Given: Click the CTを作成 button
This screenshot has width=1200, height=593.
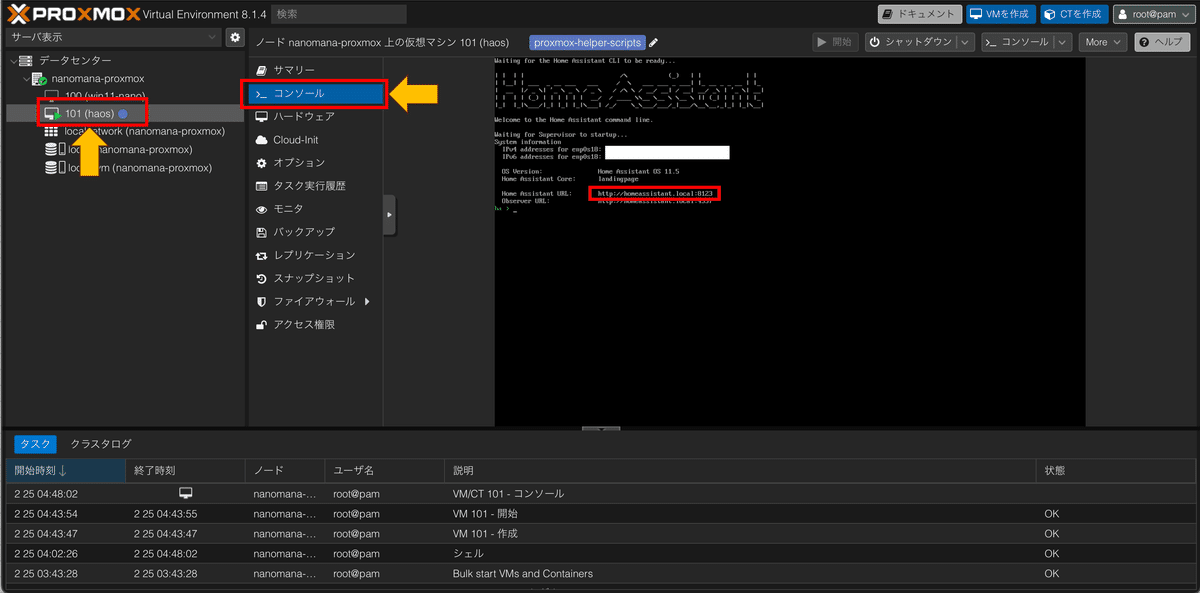Looking at the screenshot, I should (x=1074, y=14).
